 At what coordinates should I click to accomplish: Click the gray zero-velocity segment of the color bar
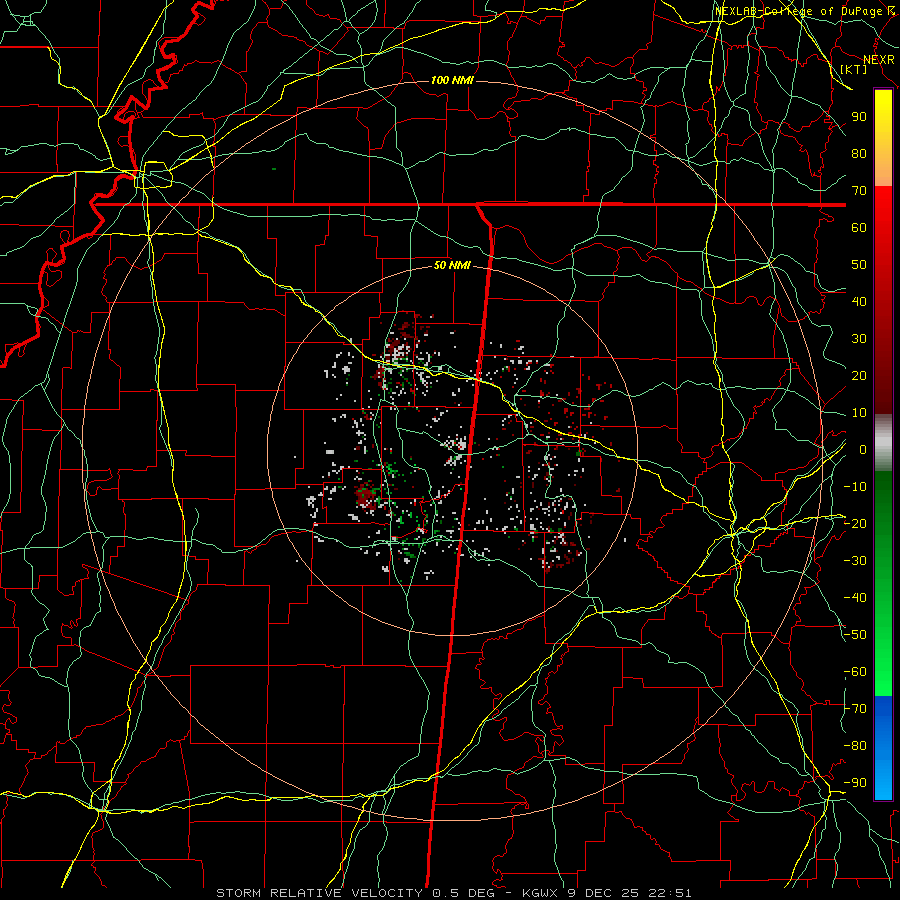tap(883, 442)
